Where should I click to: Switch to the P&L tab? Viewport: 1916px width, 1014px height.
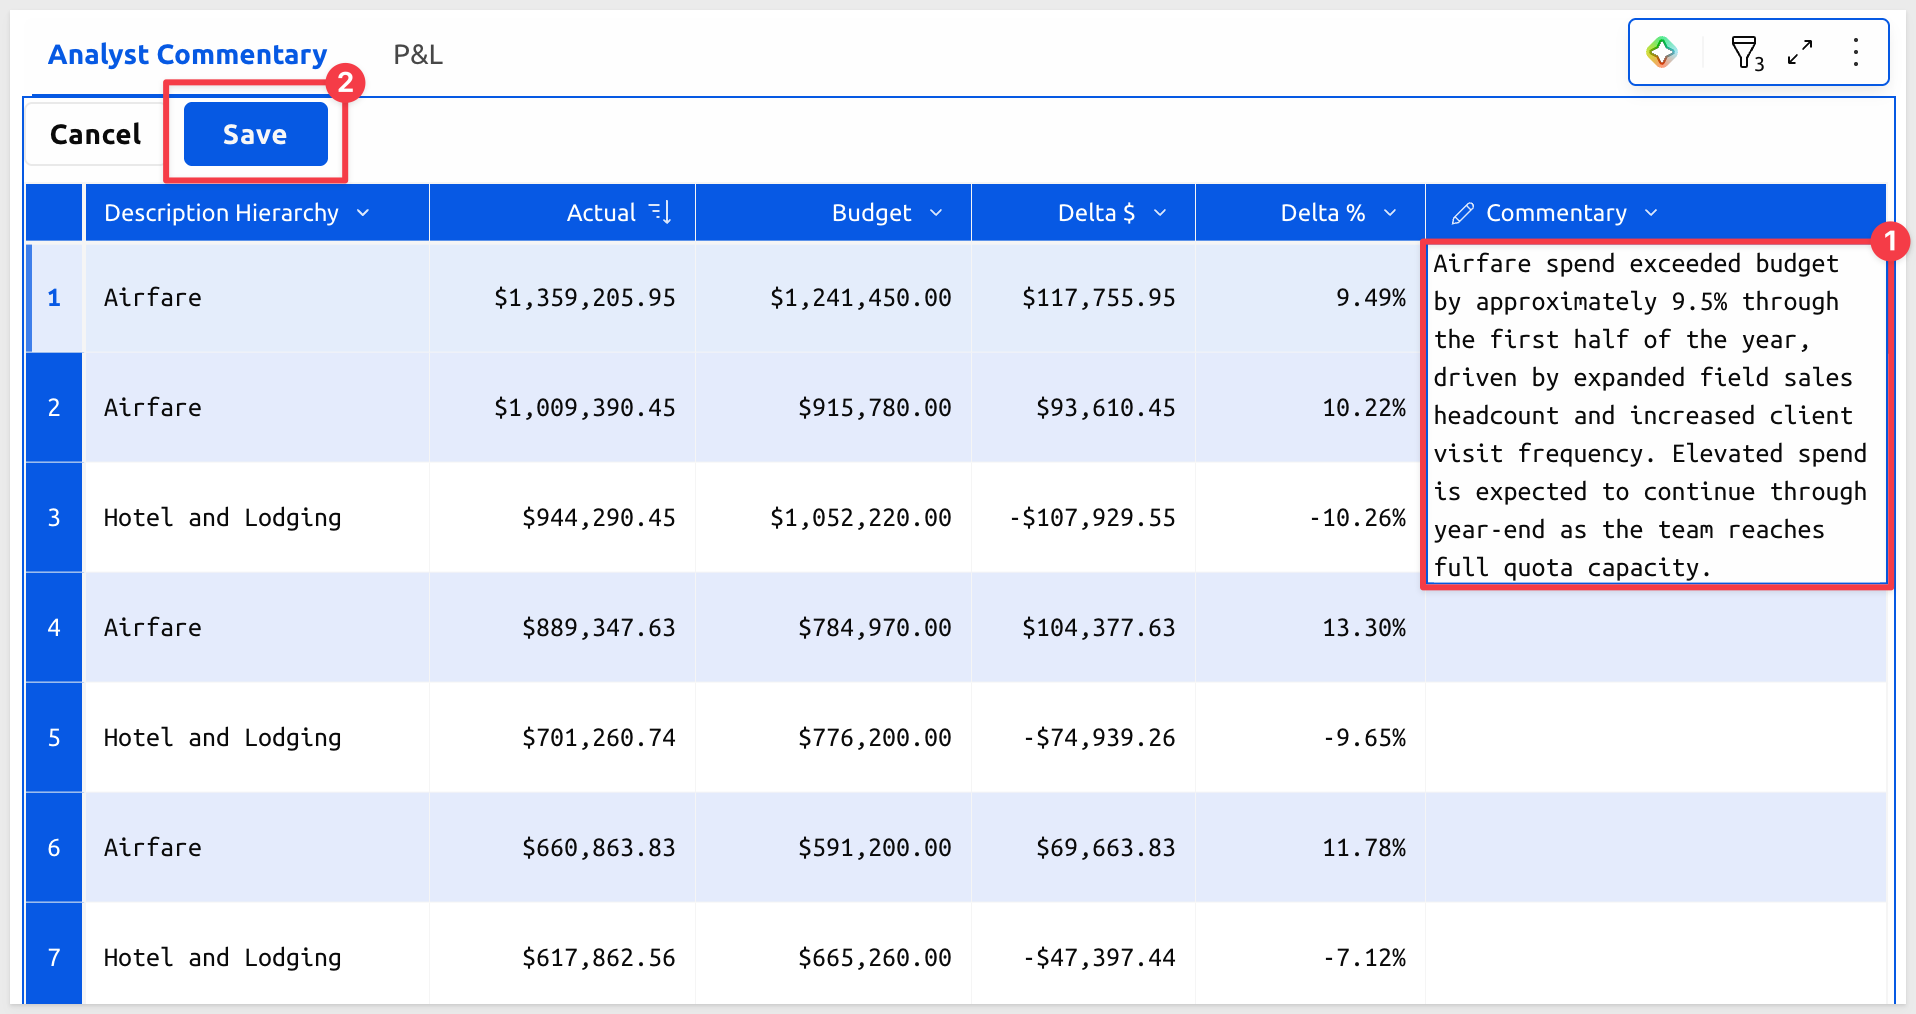click(418, 55)
